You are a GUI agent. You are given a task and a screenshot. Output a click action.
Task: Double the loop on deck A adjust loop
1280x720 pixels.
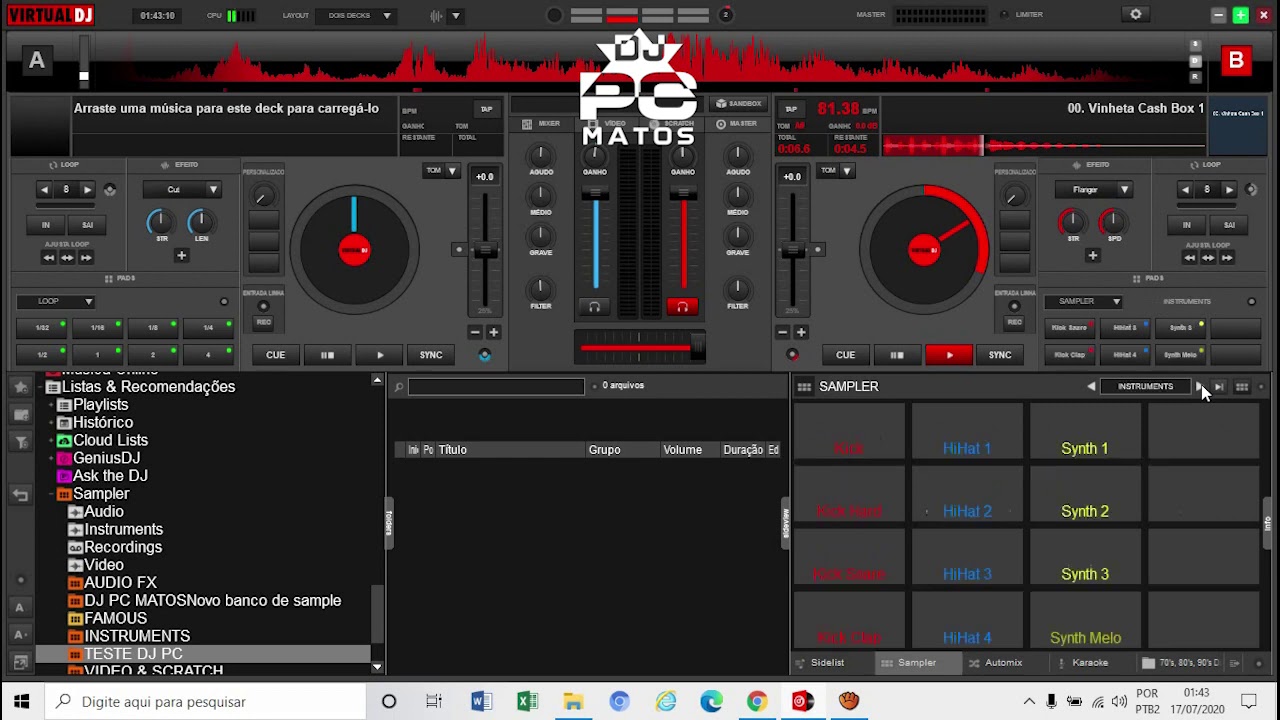point(86,258)
